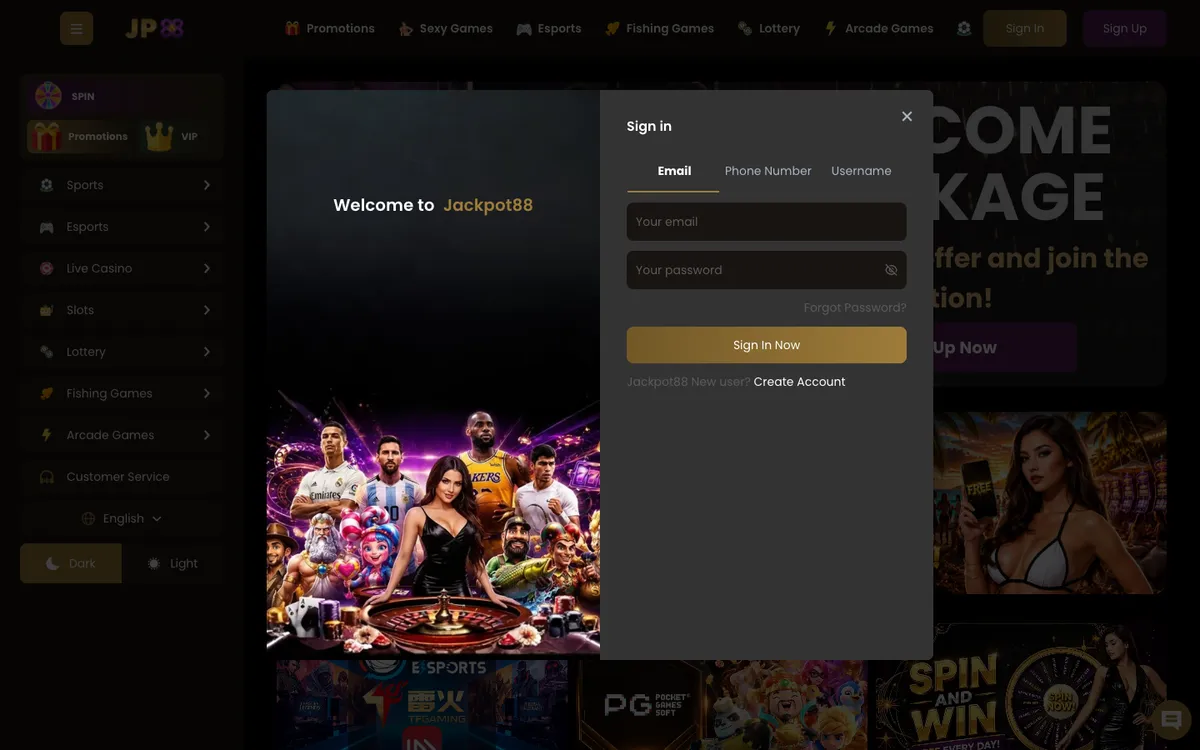Image resolution: width=1200 pixels, height=750 pixels.
Task: Open the hamburger menu button
Action: coord(76,28)
